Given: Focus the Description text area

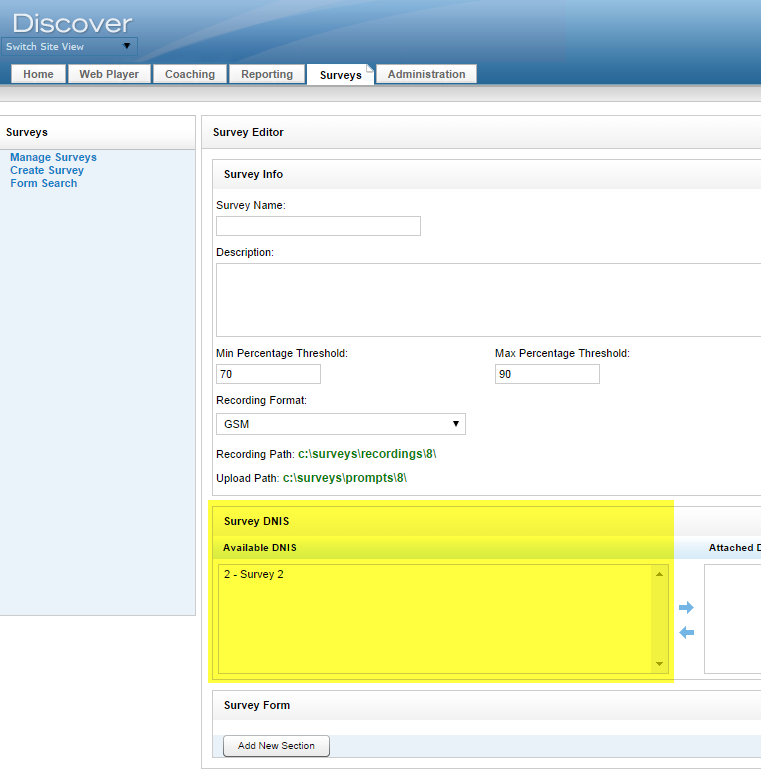Looking at the screenshot, I should (488, 299).
